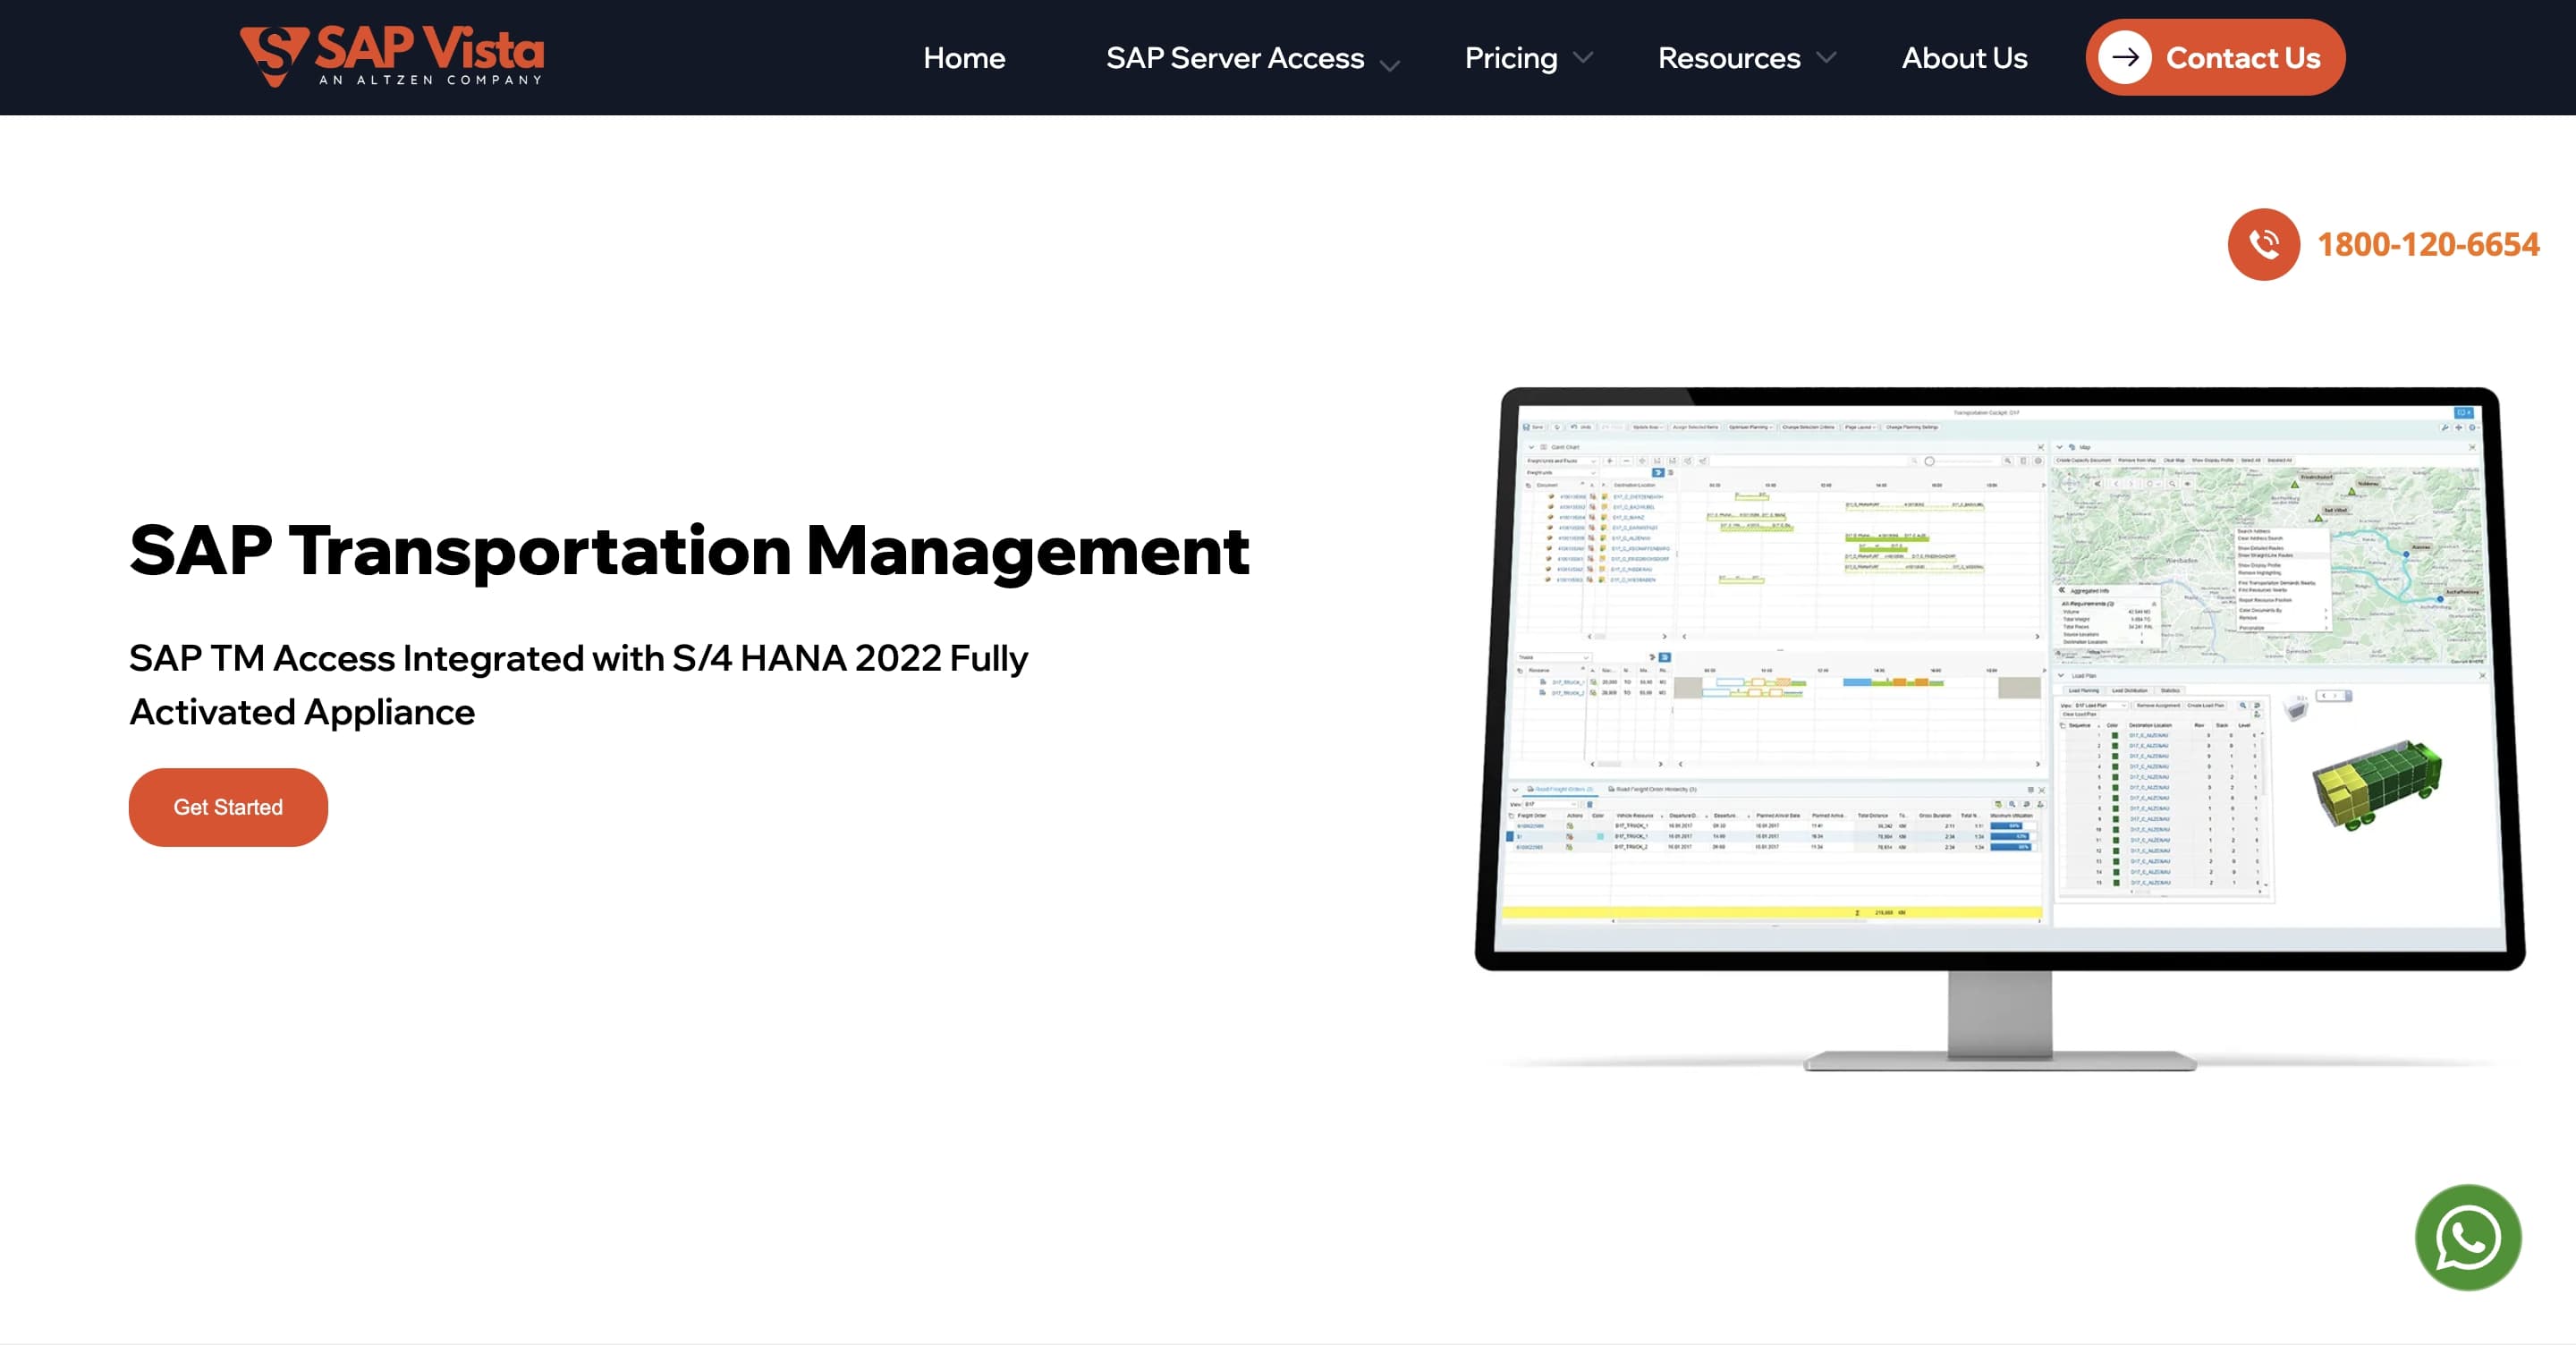Click the SAP Vista logo
The height and width of the screenshot is (1345, 2576).
pos(390,56)
